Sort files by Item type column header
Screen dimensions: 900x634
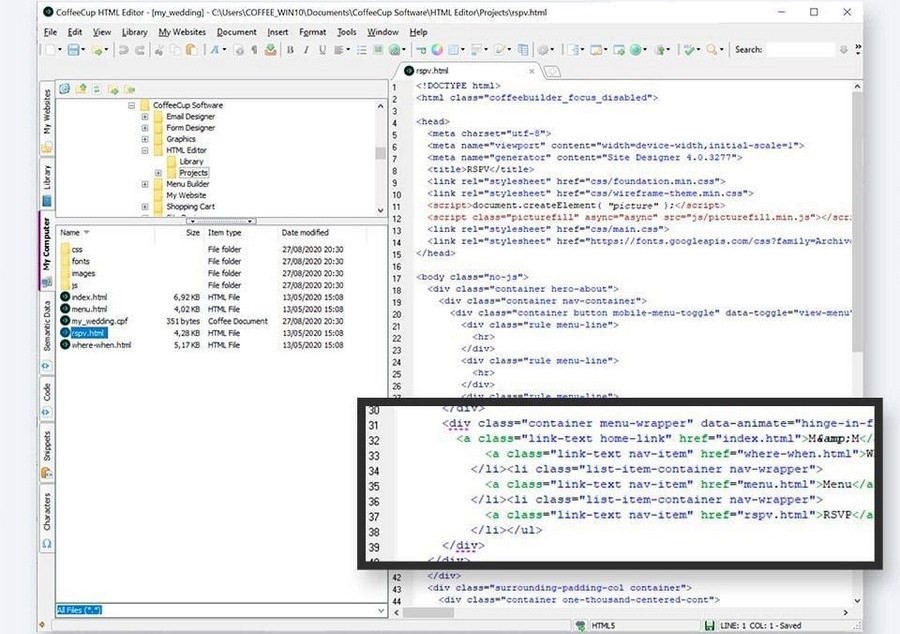point(240,232)
